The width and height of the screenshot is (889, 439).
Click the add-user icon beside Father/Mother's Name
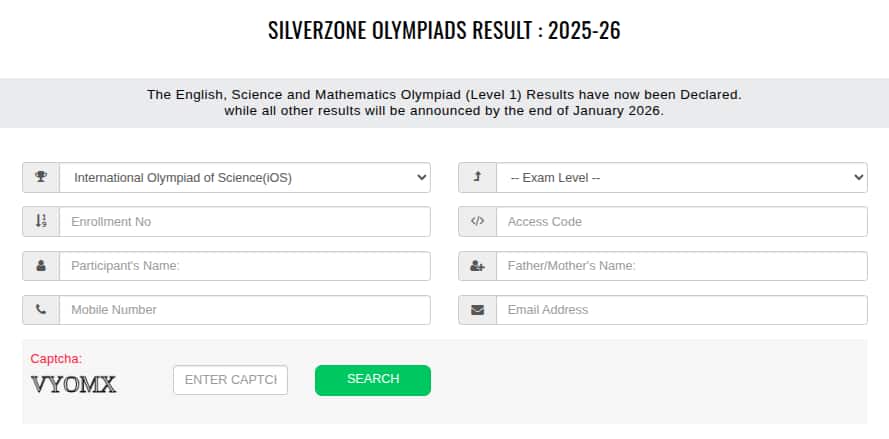477,266
